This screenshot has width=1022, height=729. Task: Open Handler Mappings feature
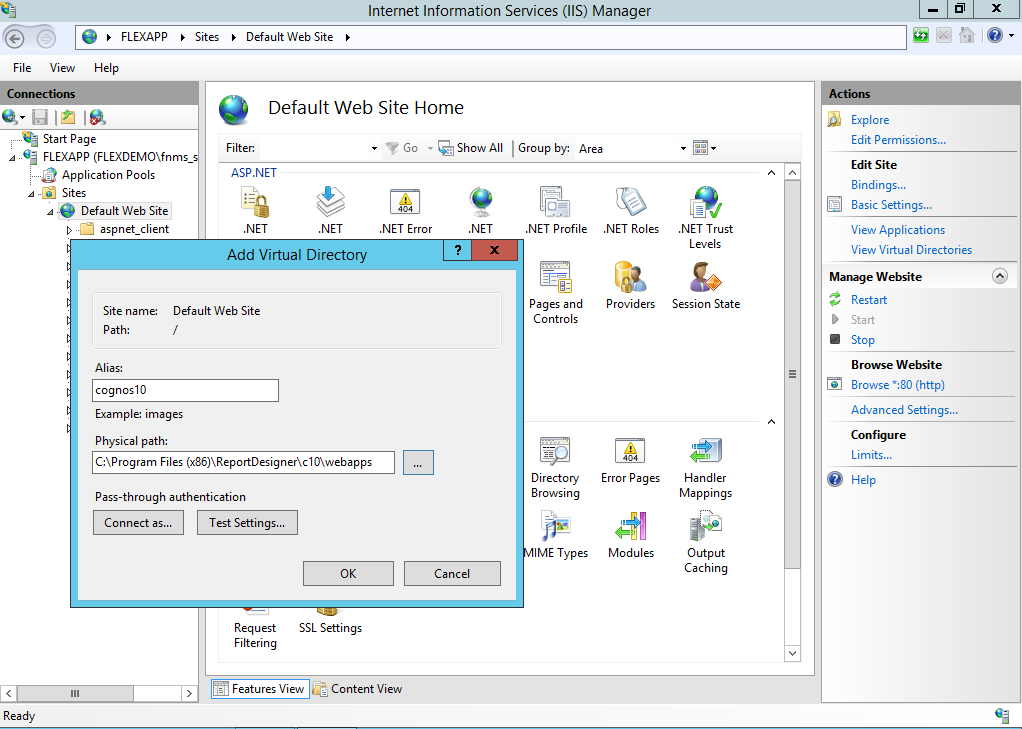pyautogui.click(x=705, y=467)
